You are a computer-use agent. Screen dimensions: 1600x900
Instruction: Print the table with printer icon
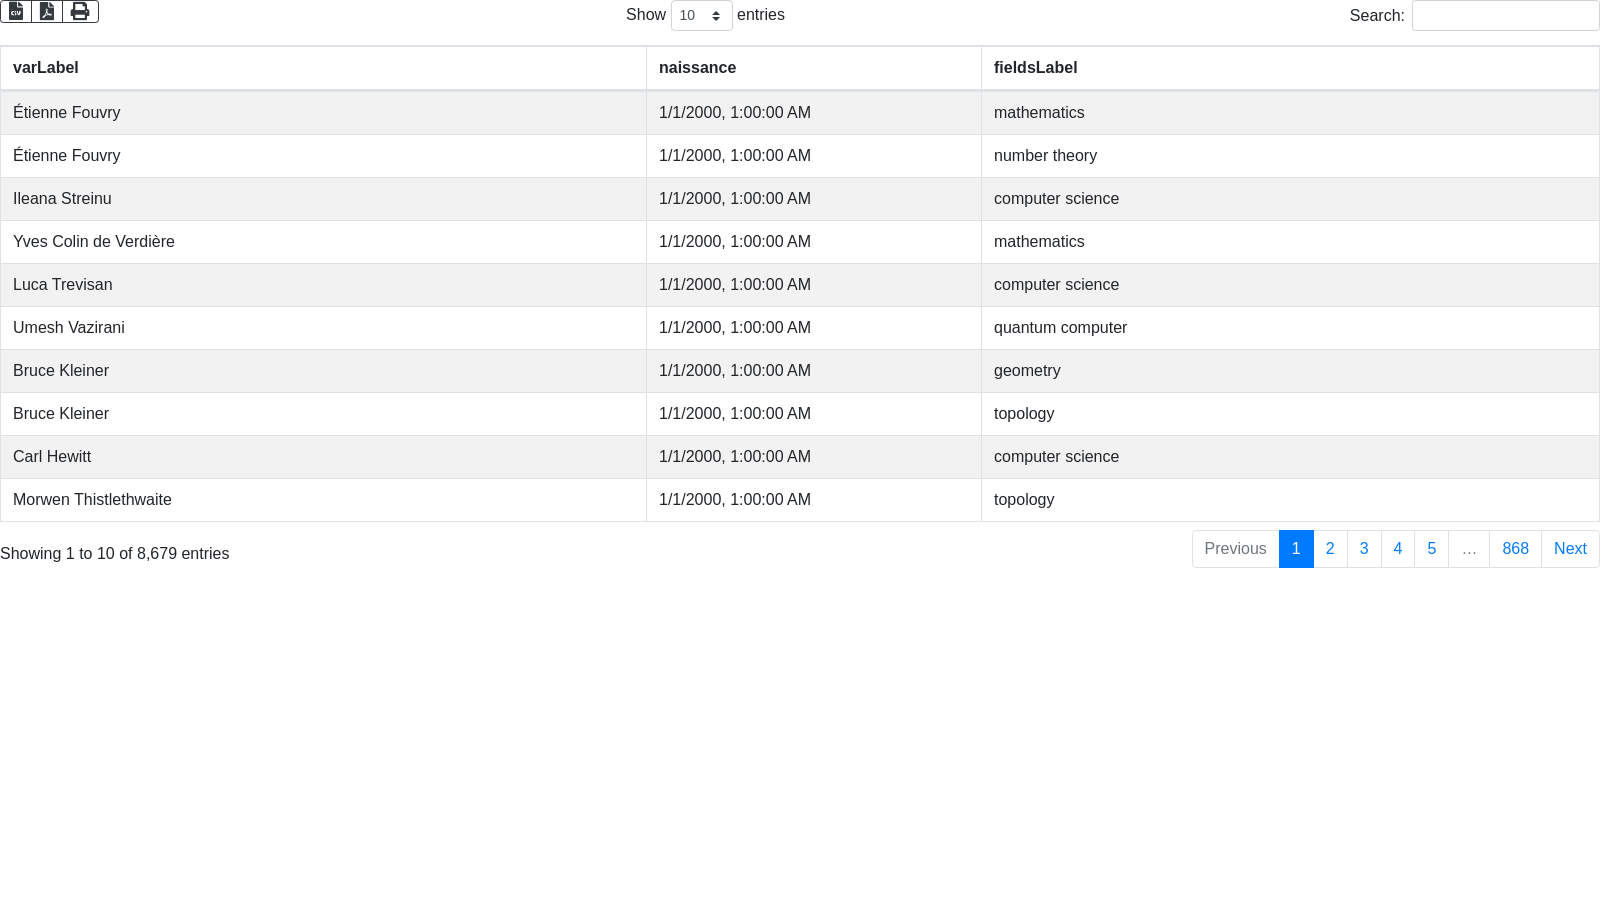(80, 11)
